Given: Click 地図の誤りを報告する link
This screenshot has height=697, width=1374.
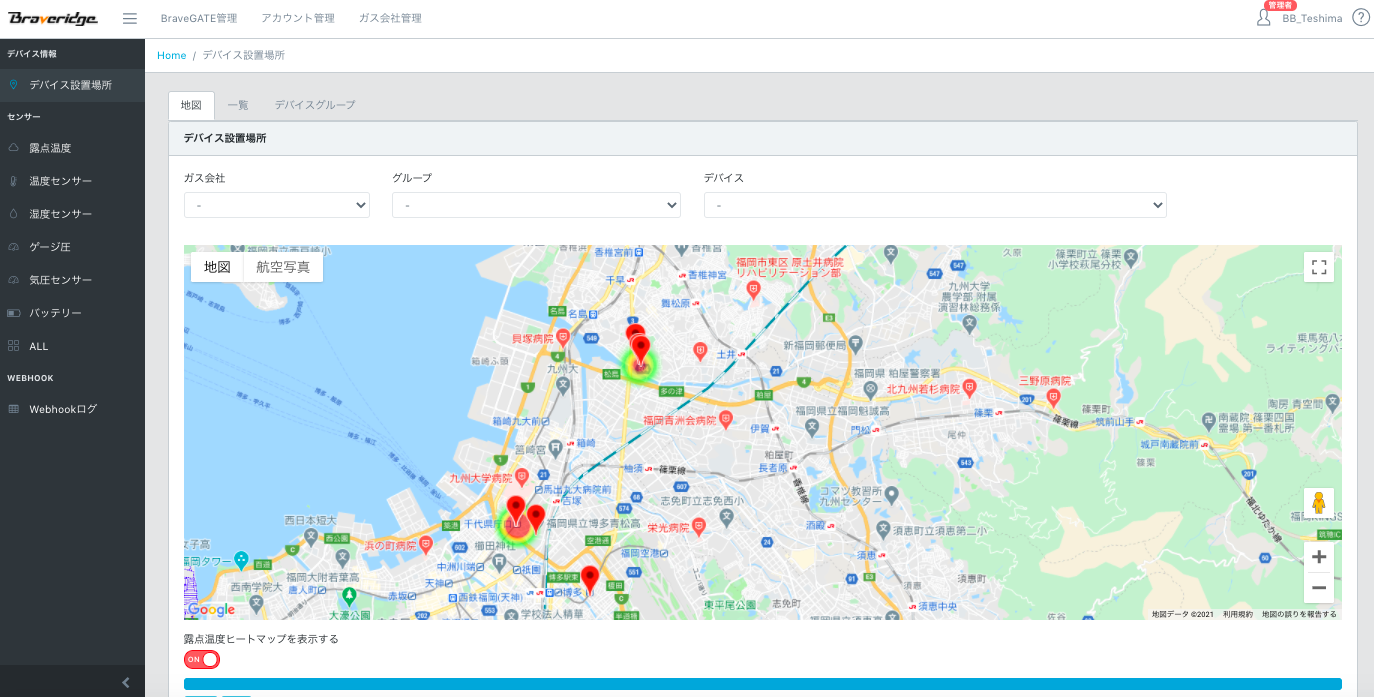Looking at the screenshot, I should 1299,614.
